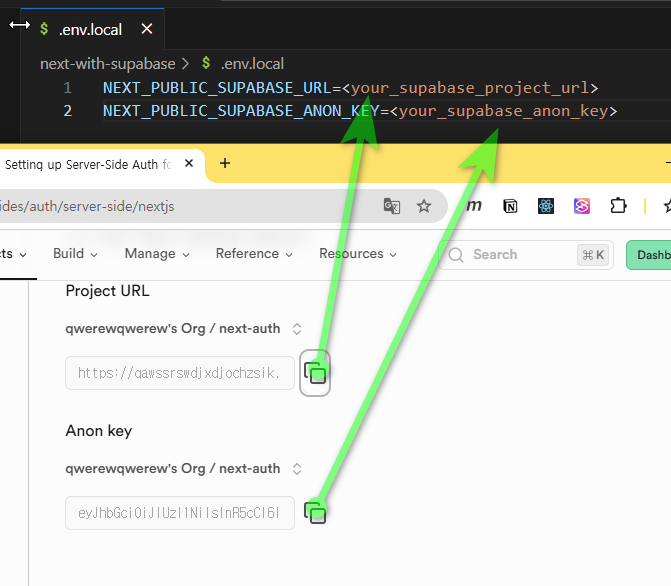The image size is (671, 586).
Task: Click the 'm' extension icon in toolbar
Action: click(x=475, y=206)
